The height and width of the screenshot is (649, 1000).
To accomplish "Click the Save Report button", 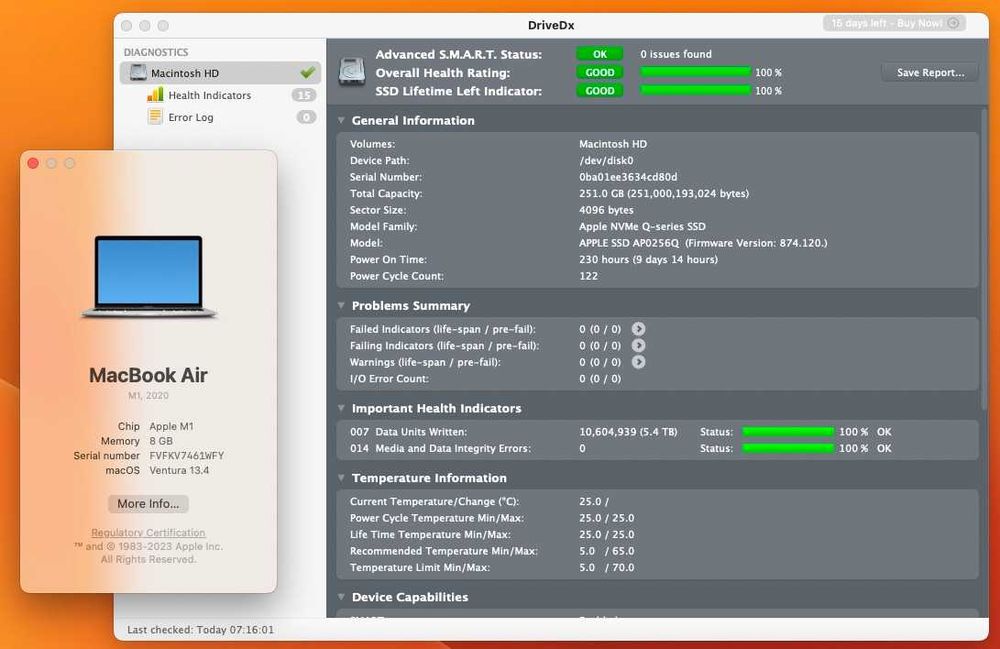I will click(x=930, y=73).
